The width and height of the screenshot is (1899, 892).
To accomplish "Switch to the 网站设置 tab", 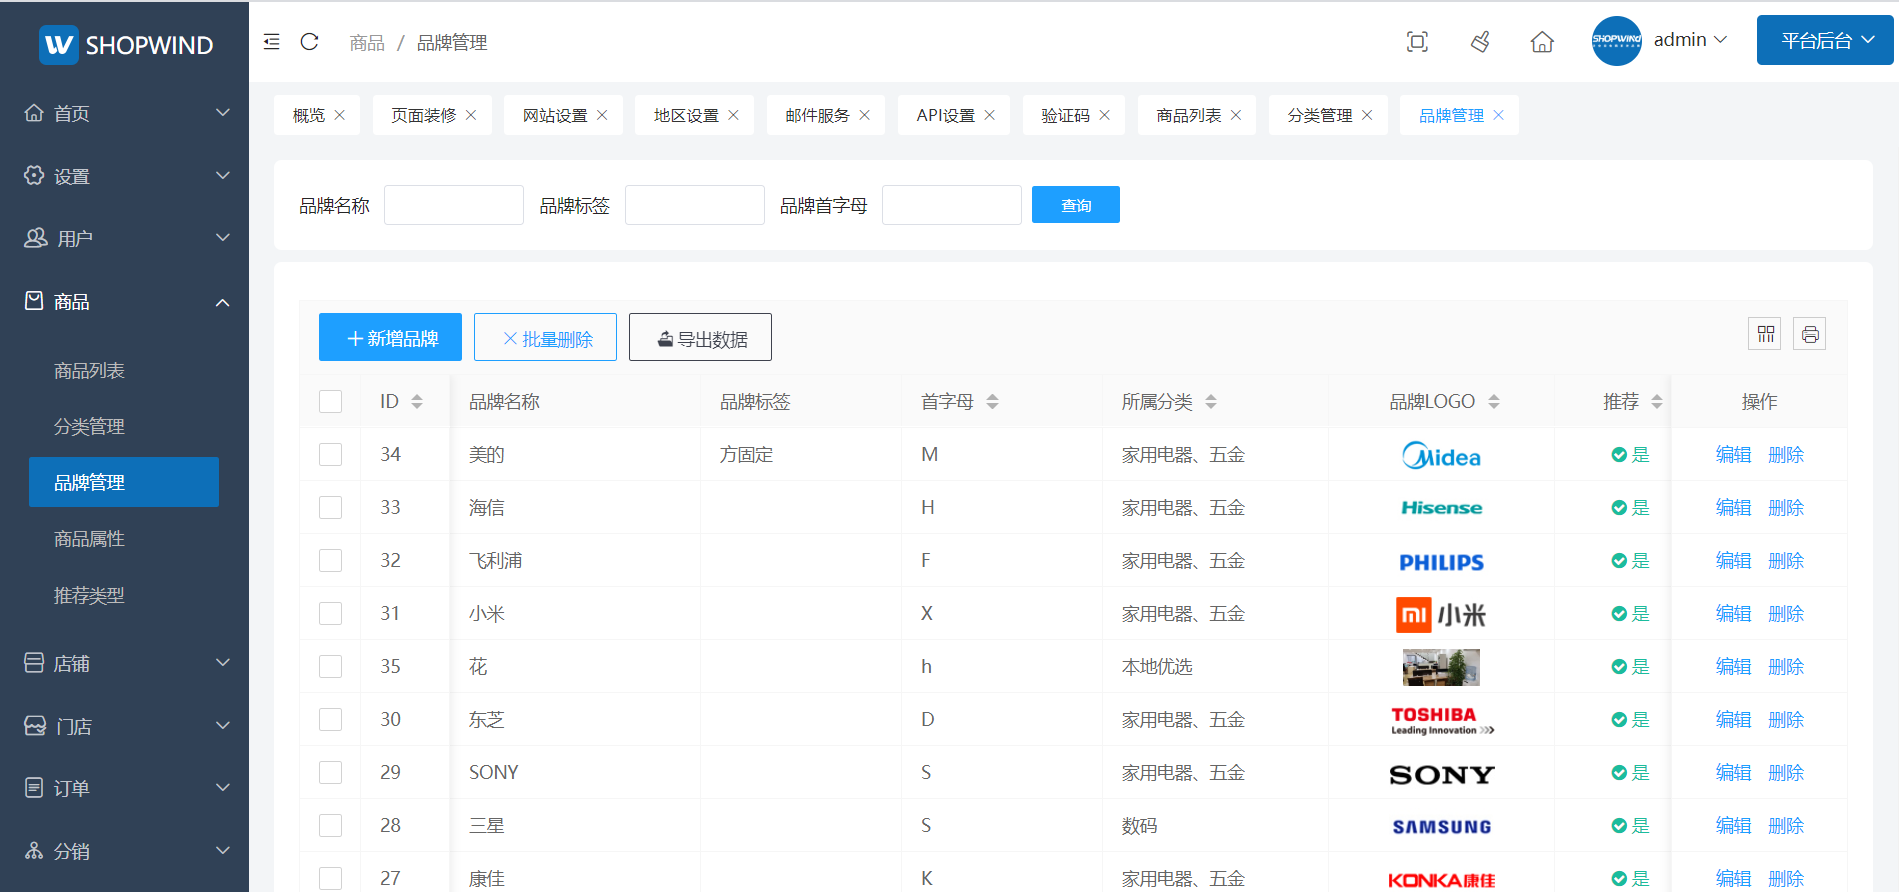I will 555,115.
